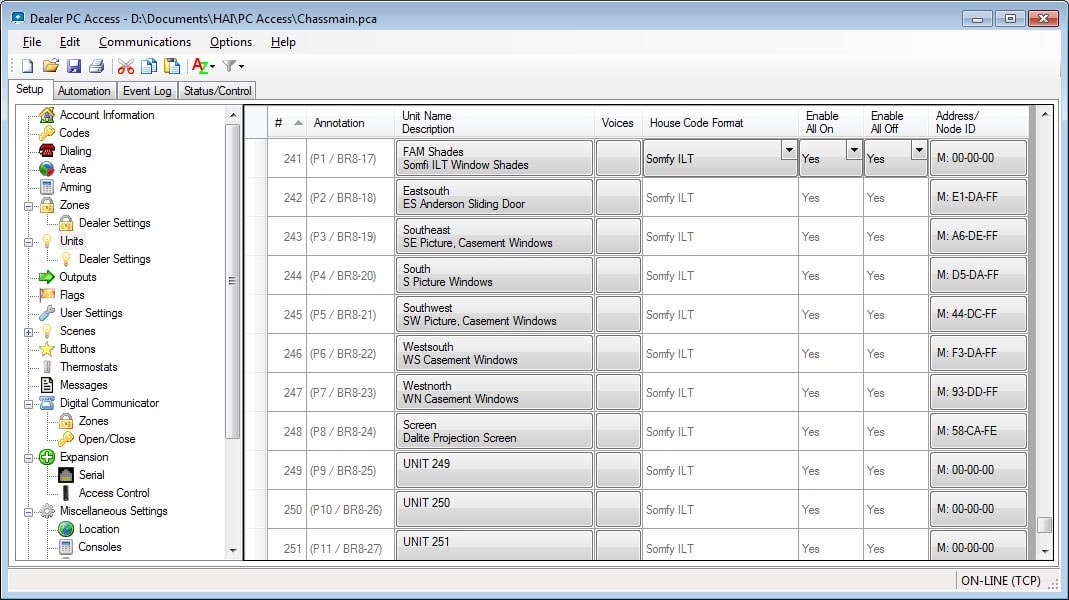
Task: Click the Southwest unit name button
Action: pyautogui.click(x=494, y=314)
